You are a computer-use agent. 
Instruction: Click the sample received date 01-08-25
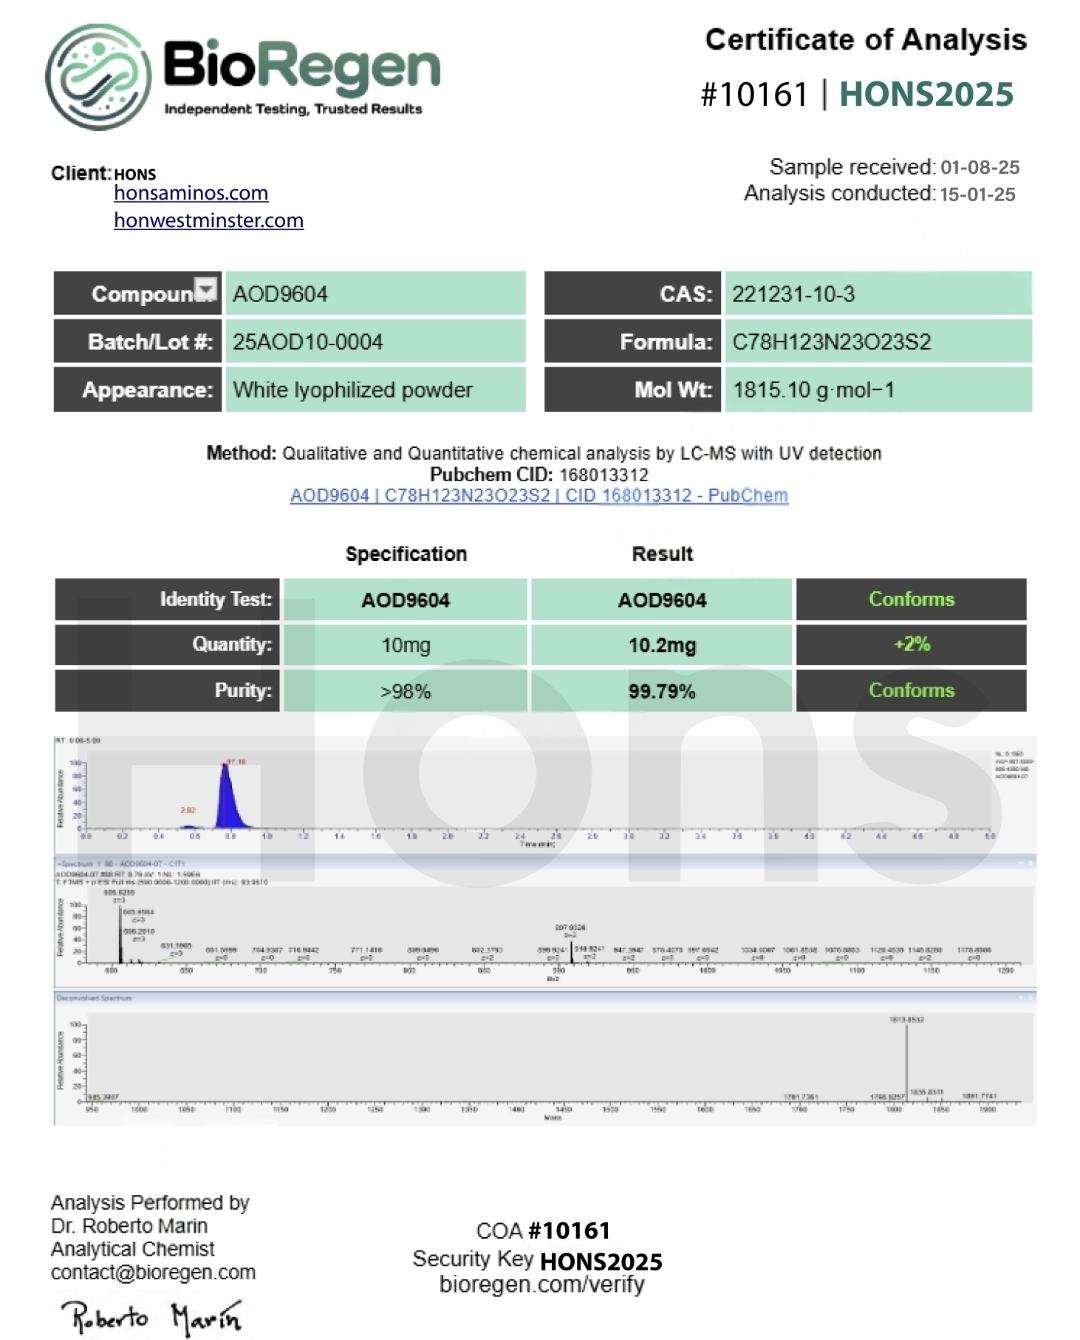[x=980, y=167]
